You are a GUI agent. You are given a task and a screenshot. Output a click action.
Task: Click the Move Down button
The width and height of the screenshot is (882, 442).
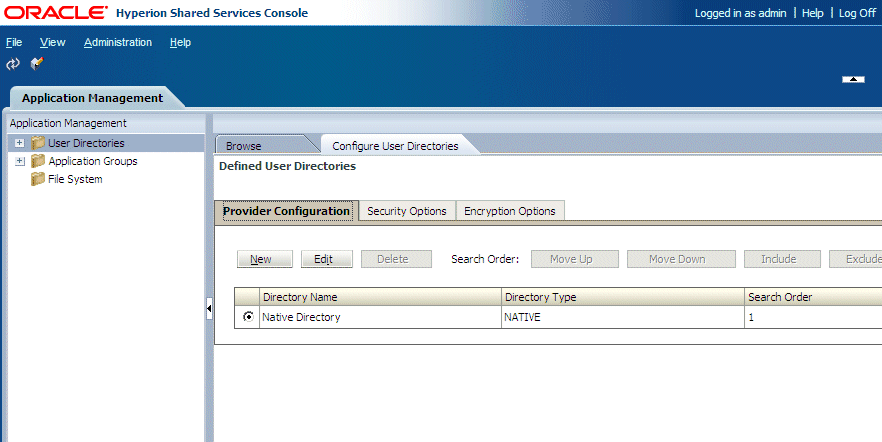pos(681,259)
